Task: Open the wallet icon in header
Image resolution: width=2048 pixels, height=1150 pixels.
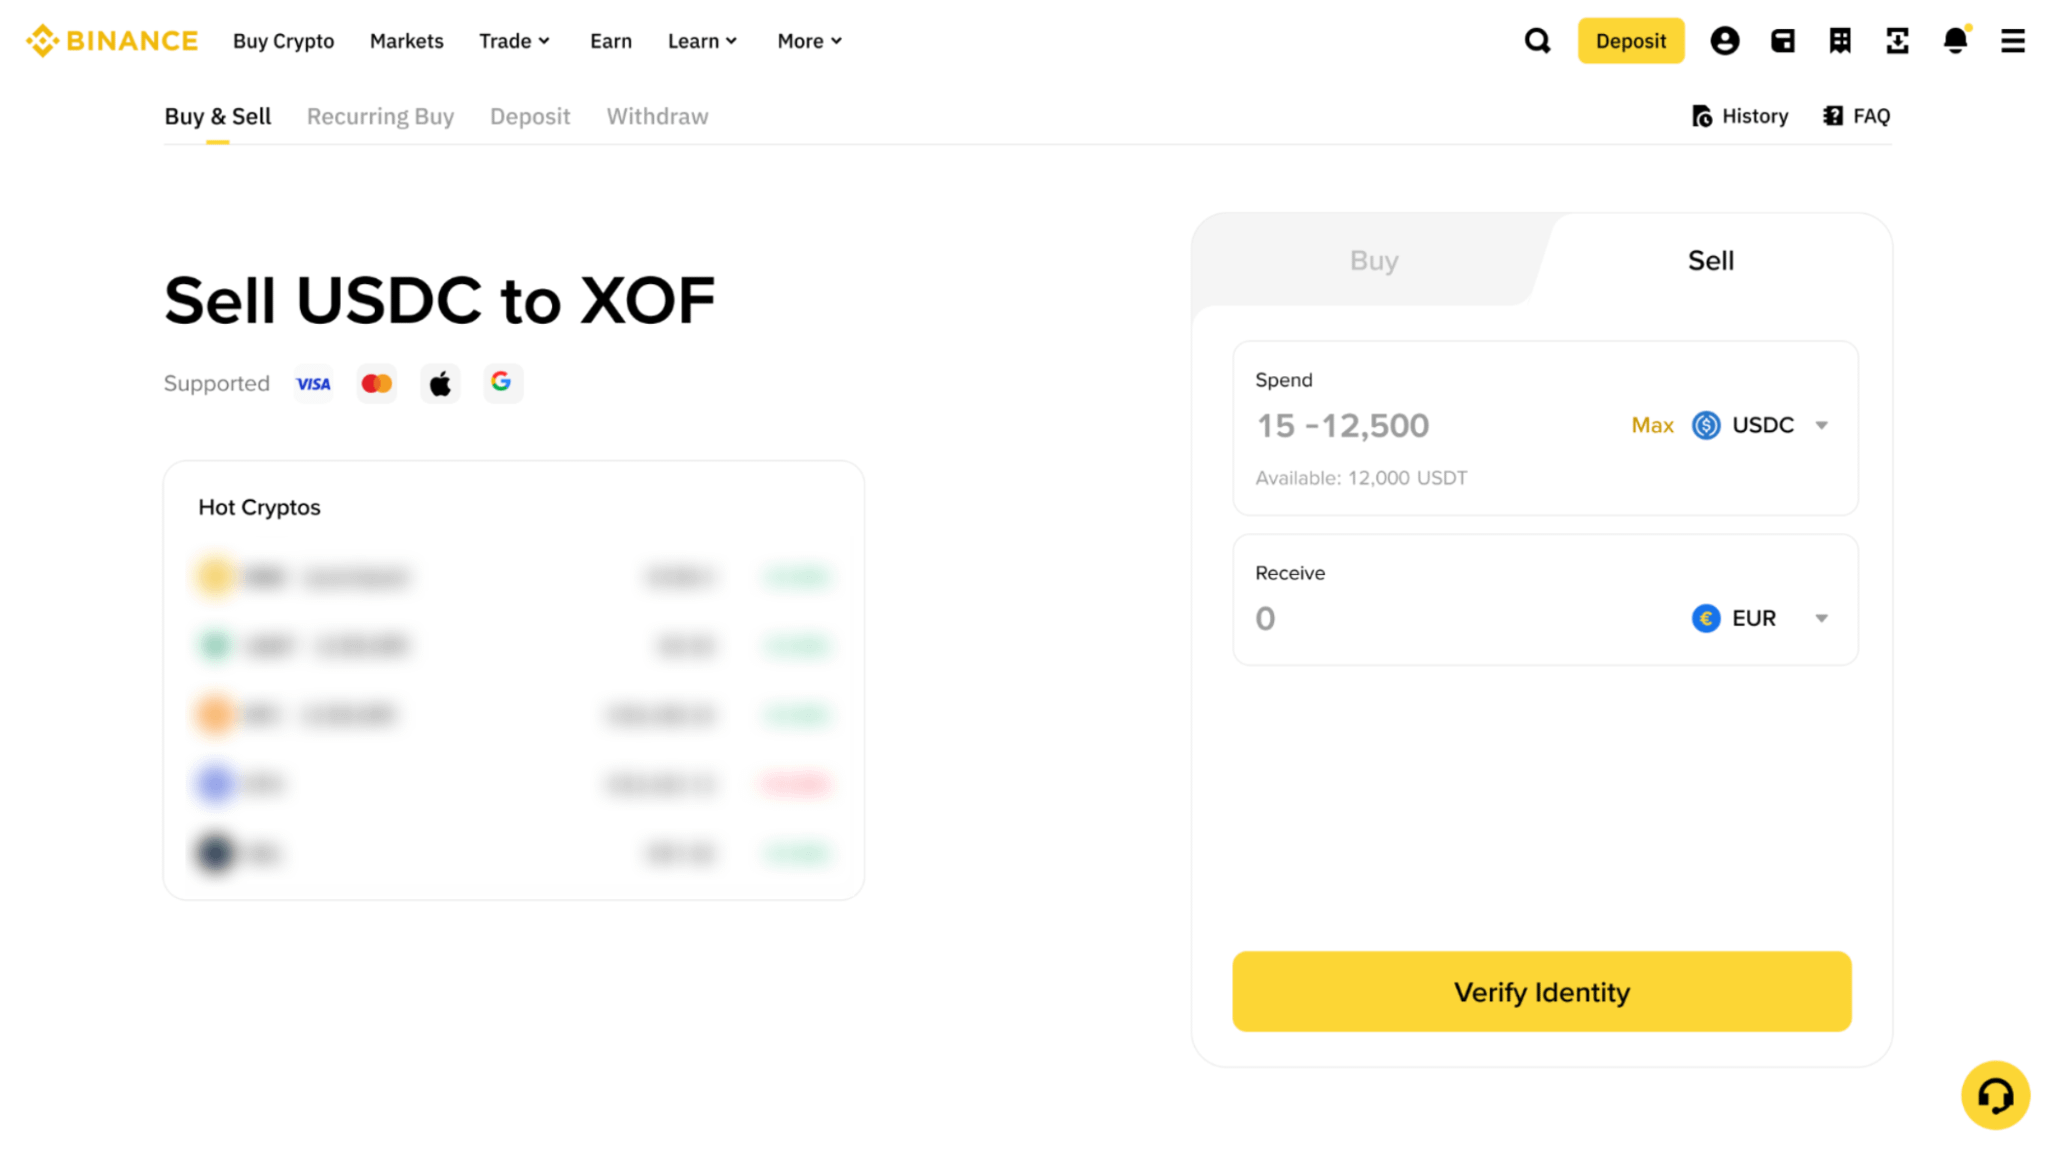Action: (x=1782, y=41)
